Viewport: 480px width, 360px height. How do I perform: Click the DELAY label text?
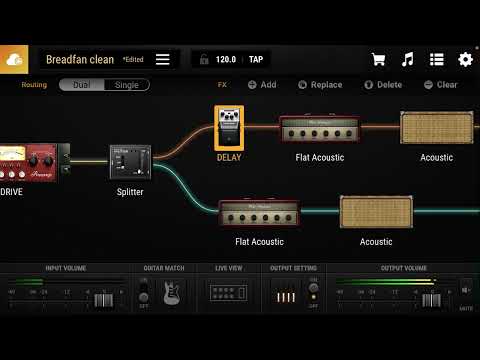[x=229, y=157]
